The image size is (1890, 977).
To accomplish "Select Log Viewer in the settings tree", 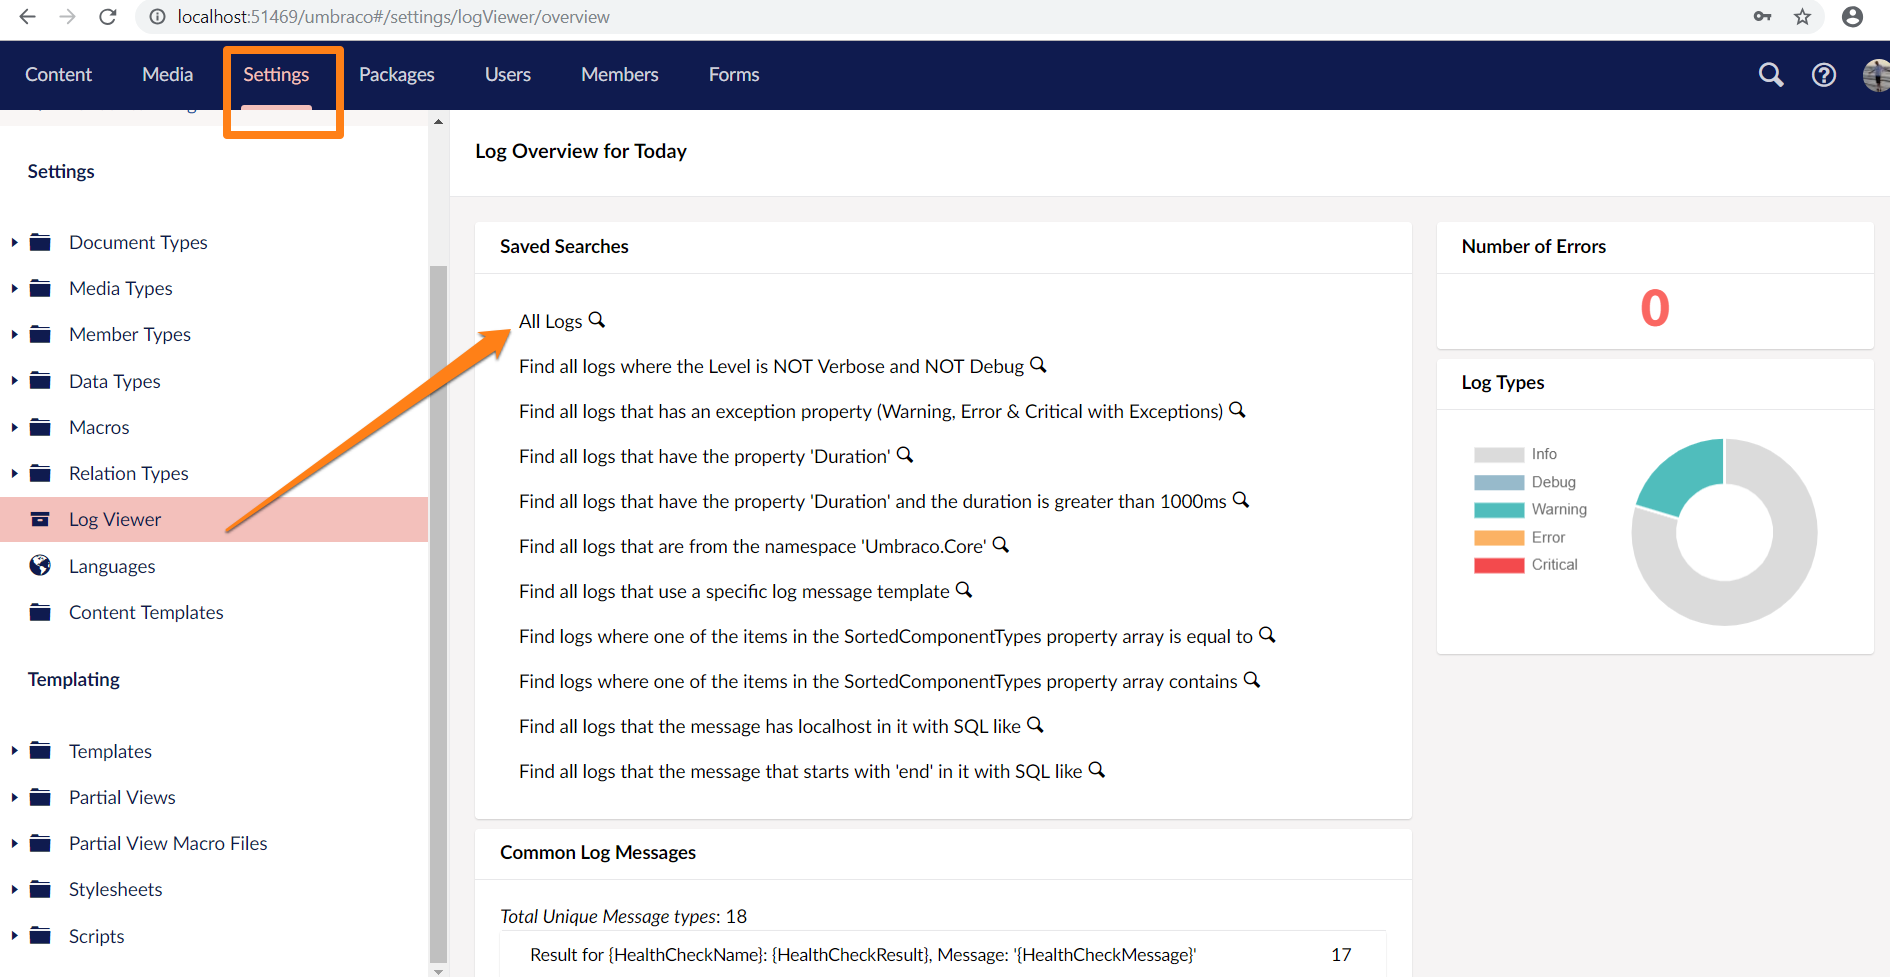I will point(115,519).
